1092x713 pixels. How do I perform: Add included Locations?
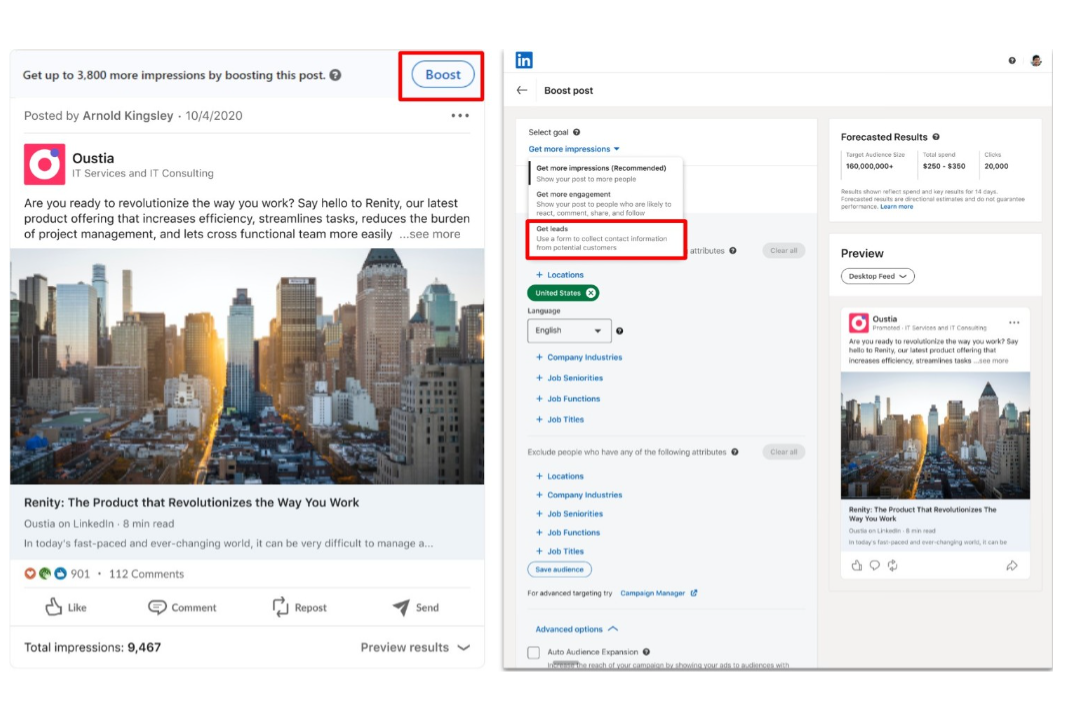[560, 275]
